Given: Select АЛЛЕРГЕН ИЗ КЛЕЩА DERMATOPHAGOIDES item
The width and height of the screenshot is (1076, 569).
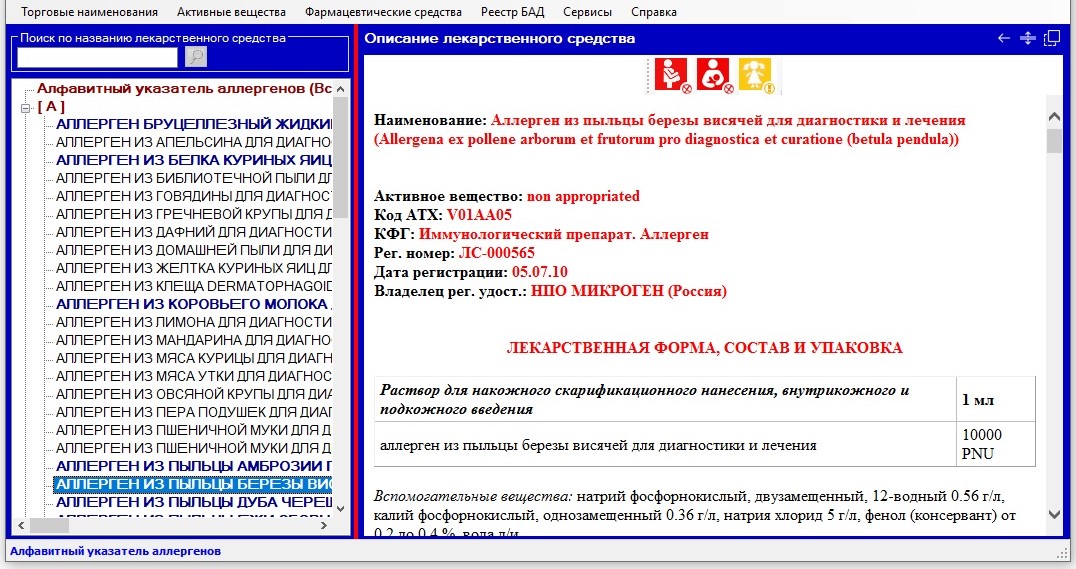Looking at the screenshot, I should tap(194, 286).
